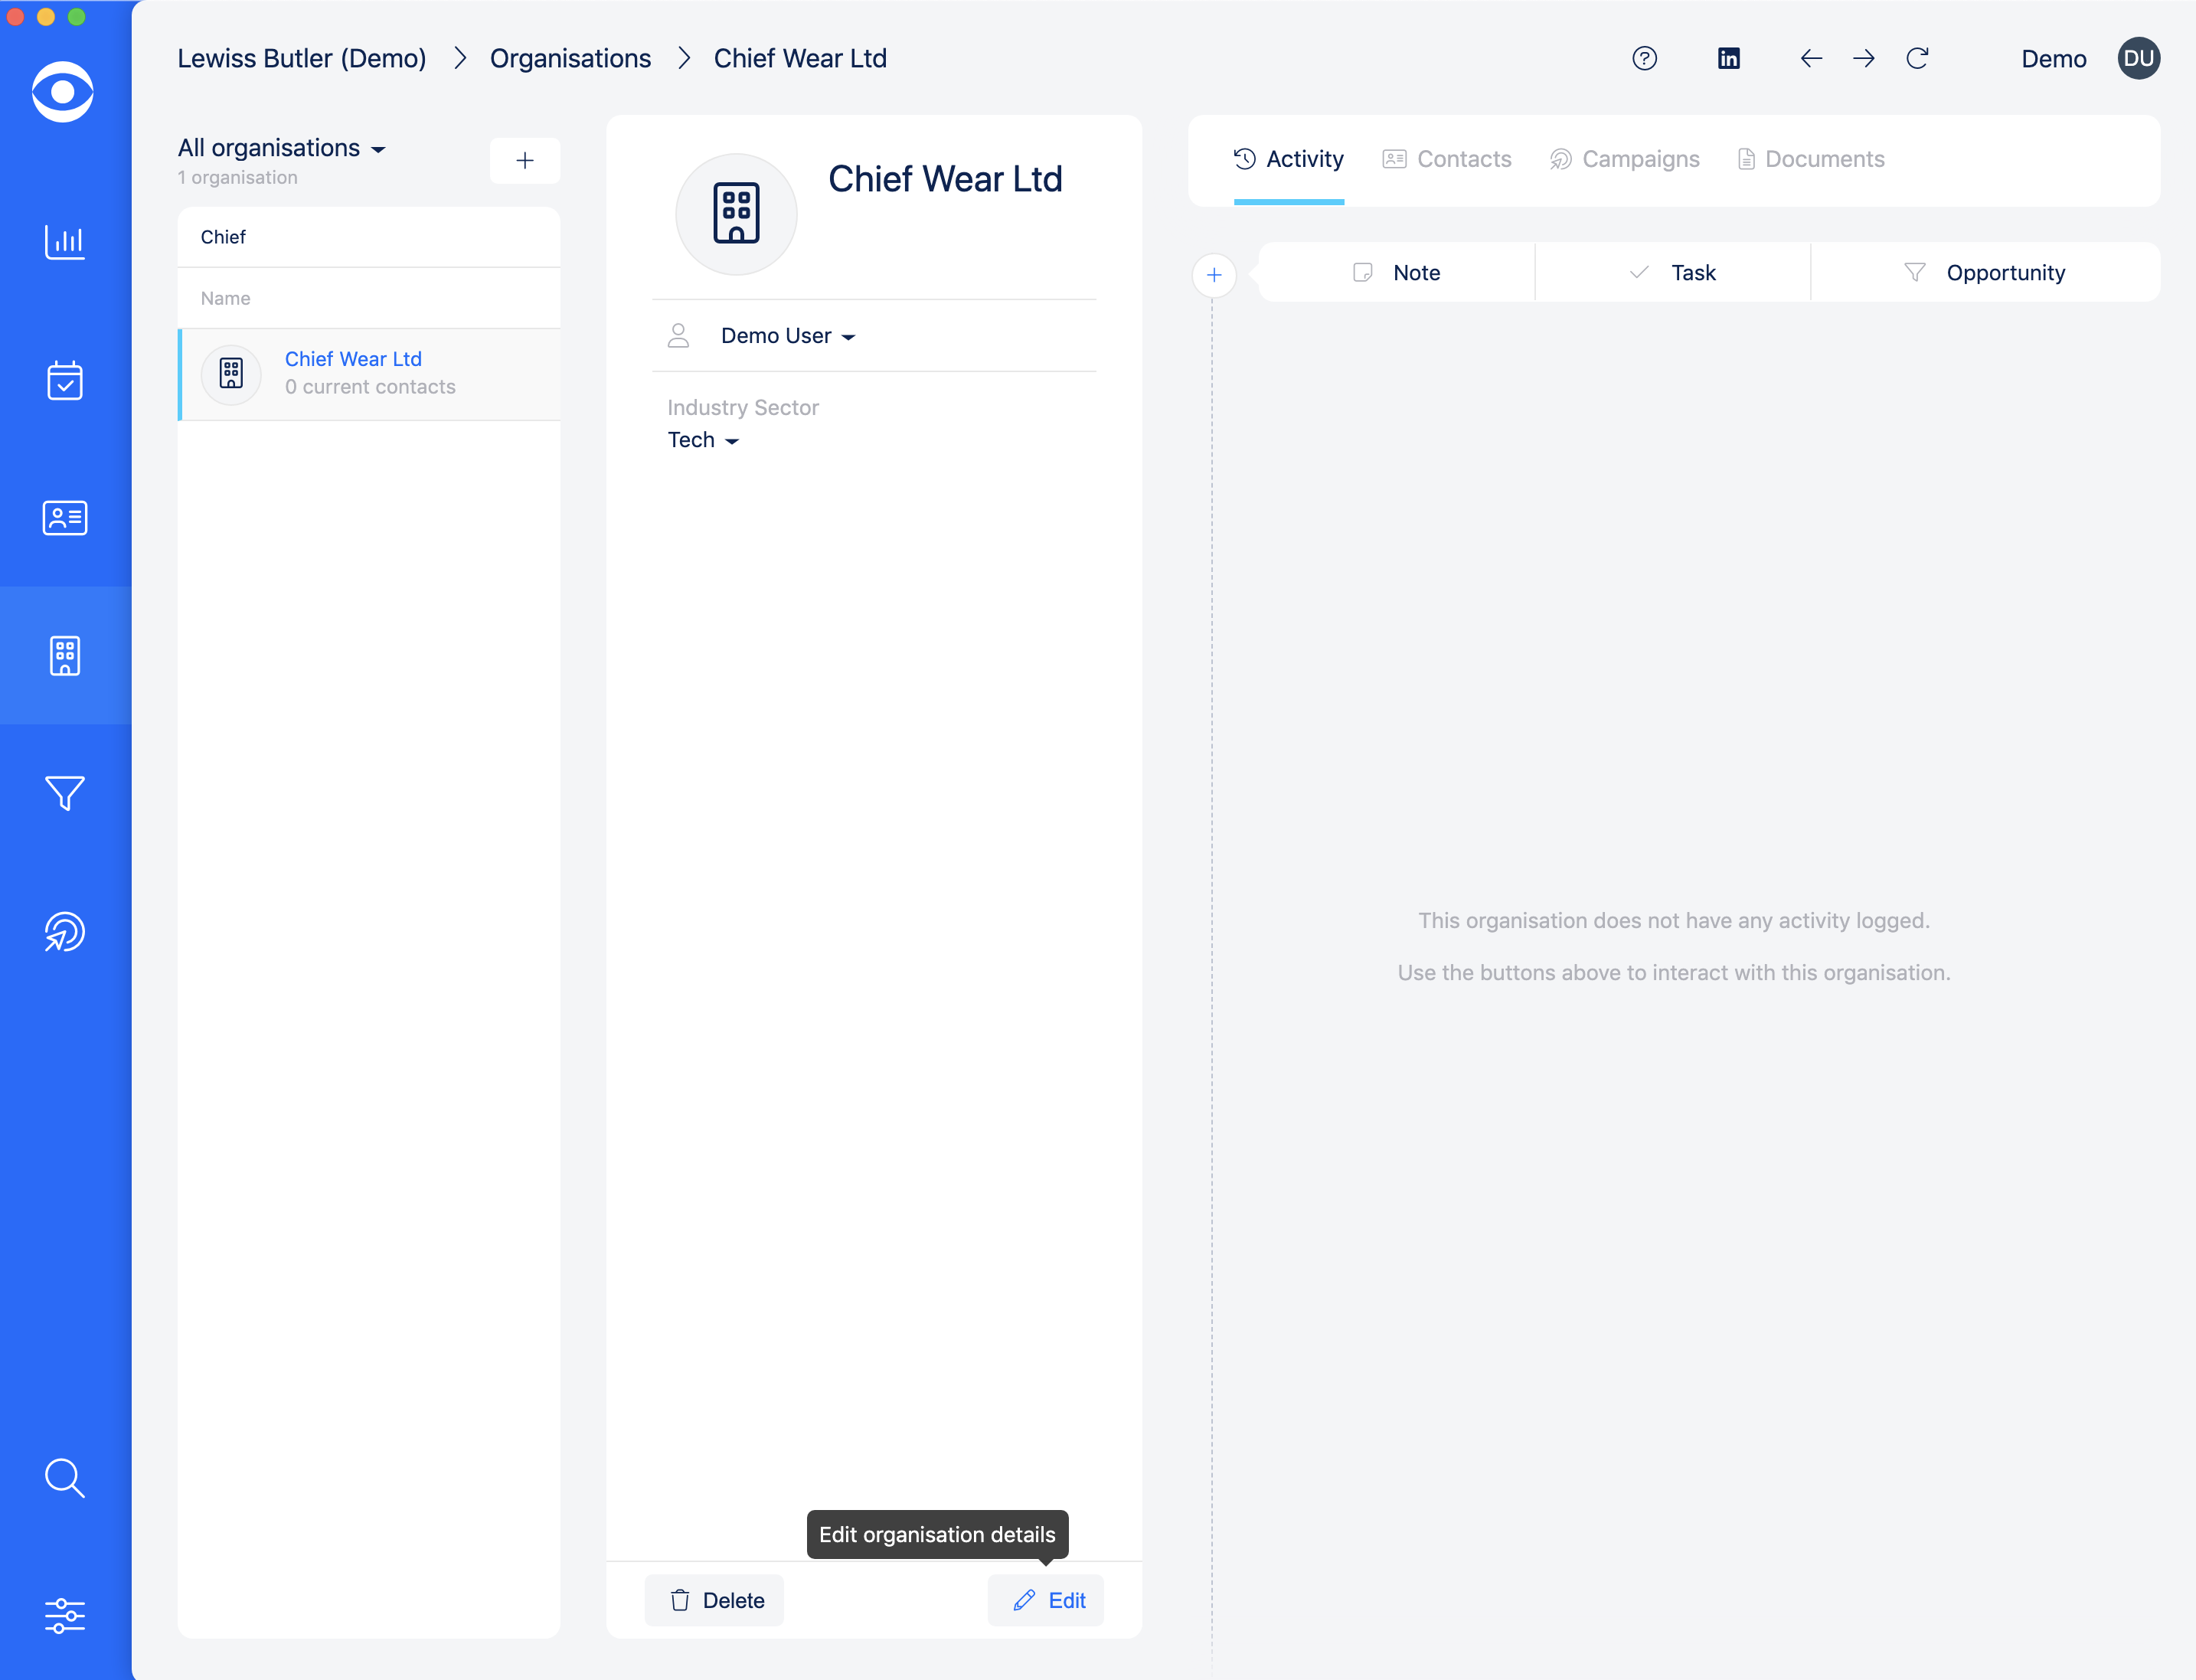
Task: Switch to the Documents tab
Action: [x=1811, y=159]
